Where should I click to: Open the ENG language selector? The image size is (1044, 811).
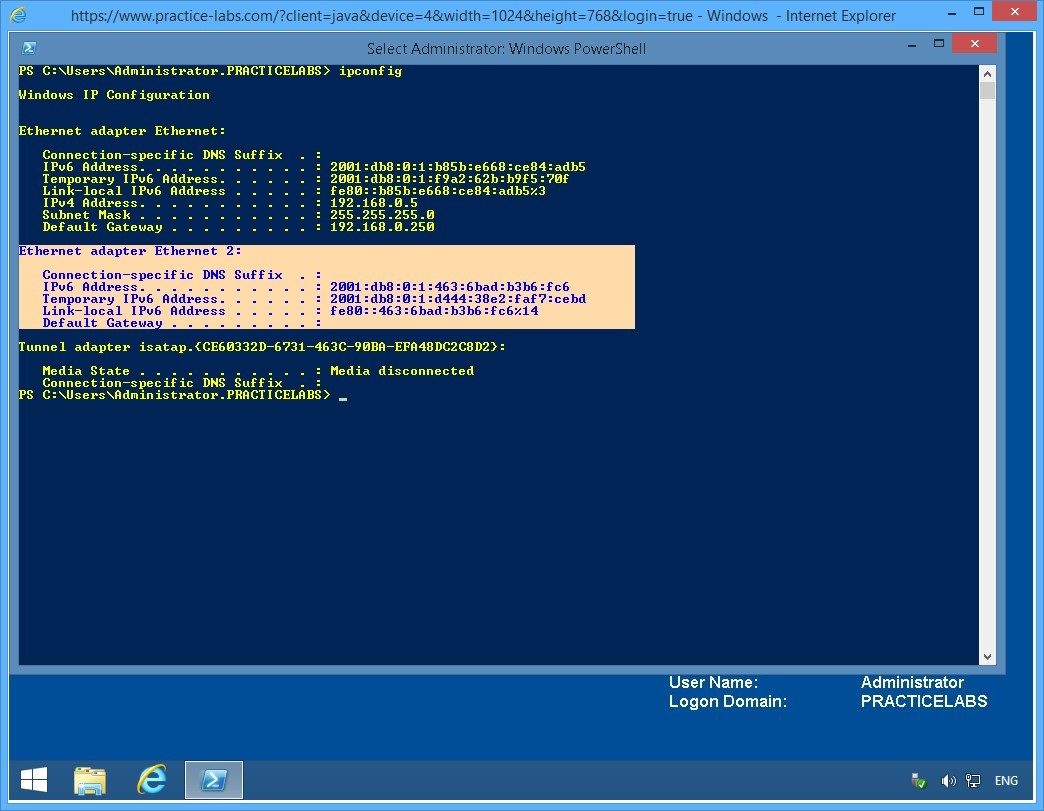click(x=1006, y=780)
